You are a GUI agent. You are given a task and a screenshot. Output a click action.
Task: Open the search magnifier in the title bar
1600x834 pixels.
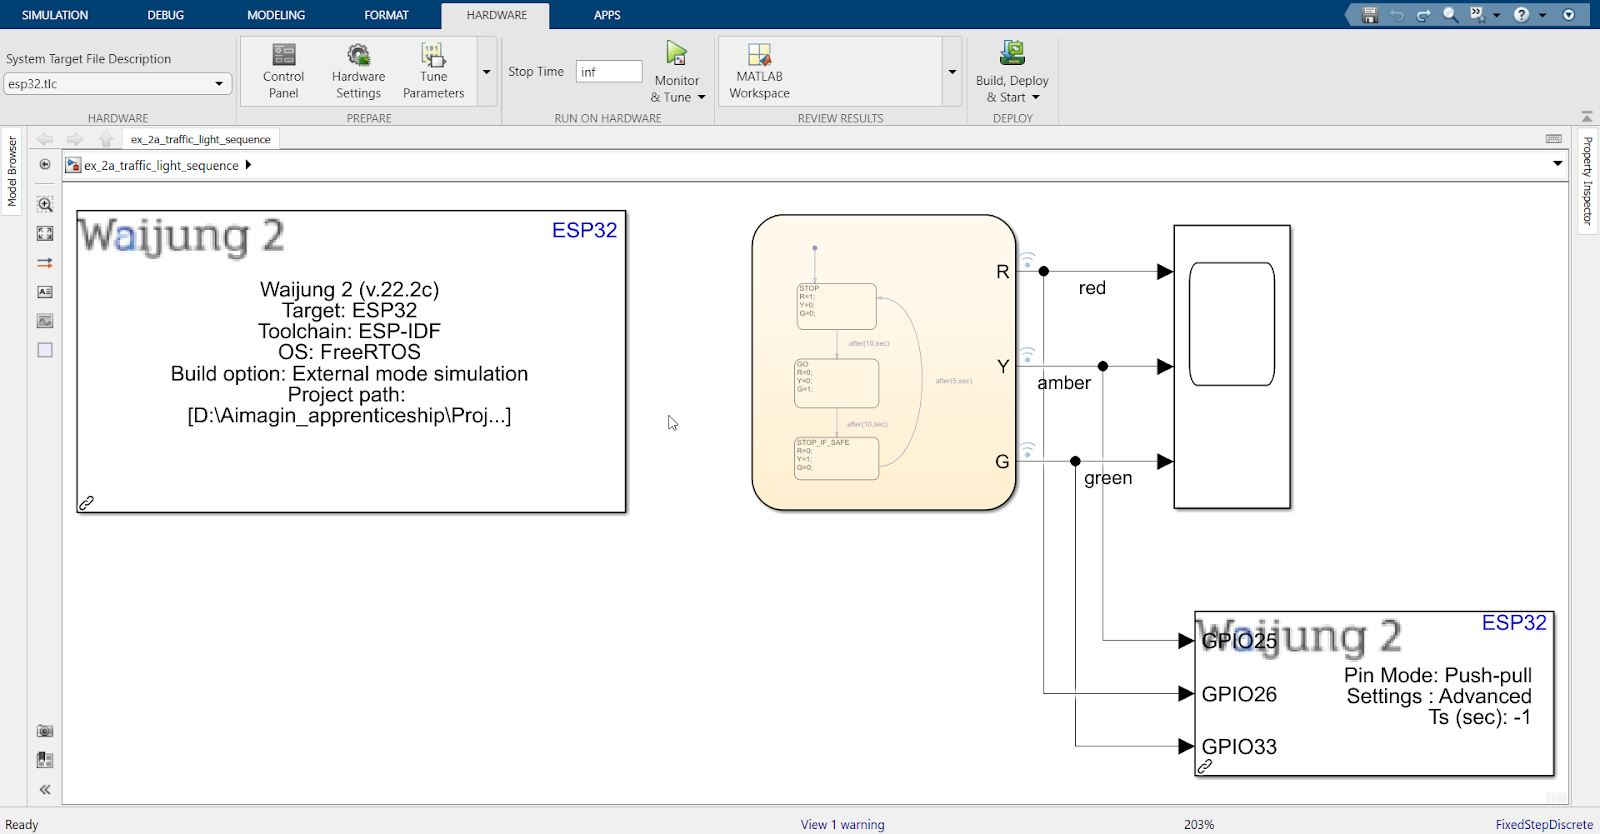pyautogui.click(x=1450, y=15)
